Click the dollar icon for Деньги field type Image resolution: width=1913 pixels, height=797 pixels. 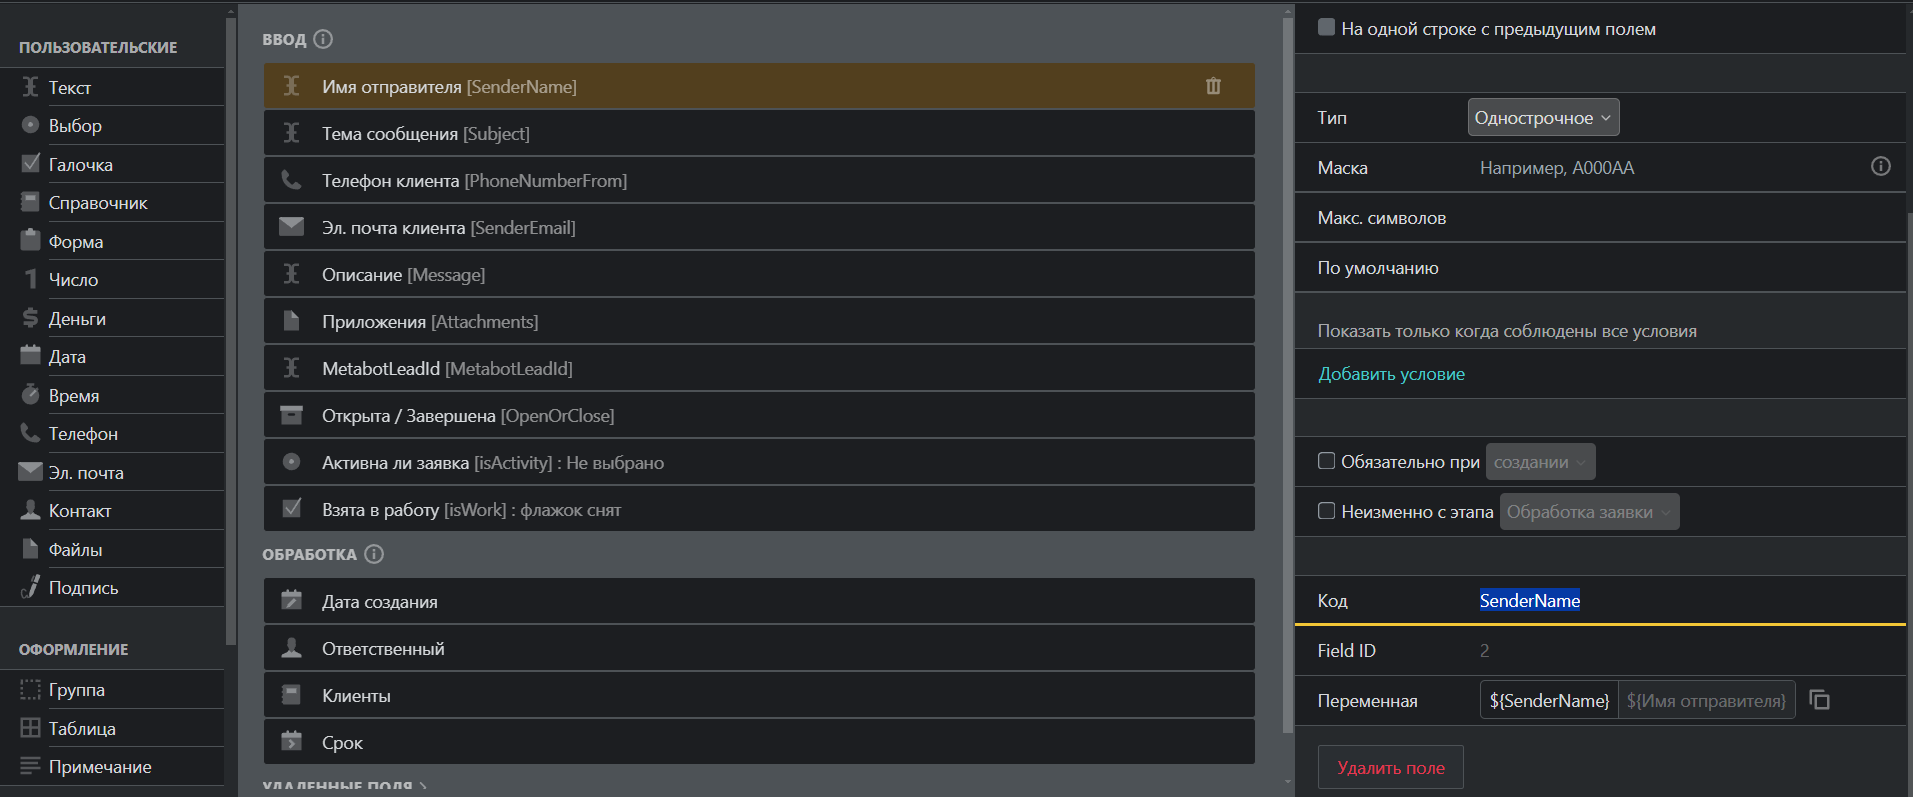pos(30,318)
